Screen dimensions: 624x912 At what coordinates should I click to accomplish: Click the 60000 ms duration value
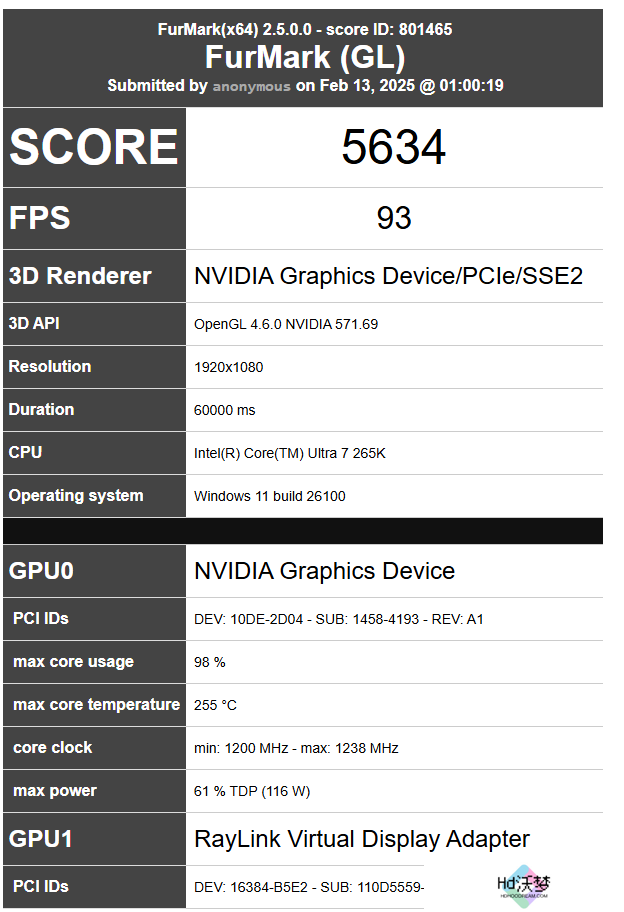coord(224,410)
